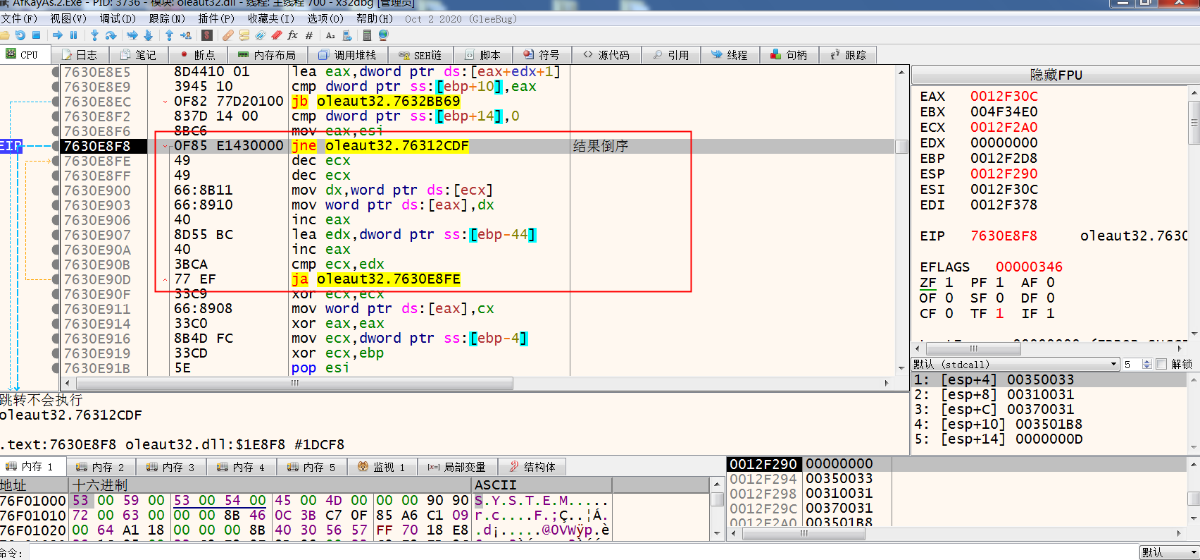Open the Calculator toolbar icon
The image size is (1200, 560).
(367, 35)
